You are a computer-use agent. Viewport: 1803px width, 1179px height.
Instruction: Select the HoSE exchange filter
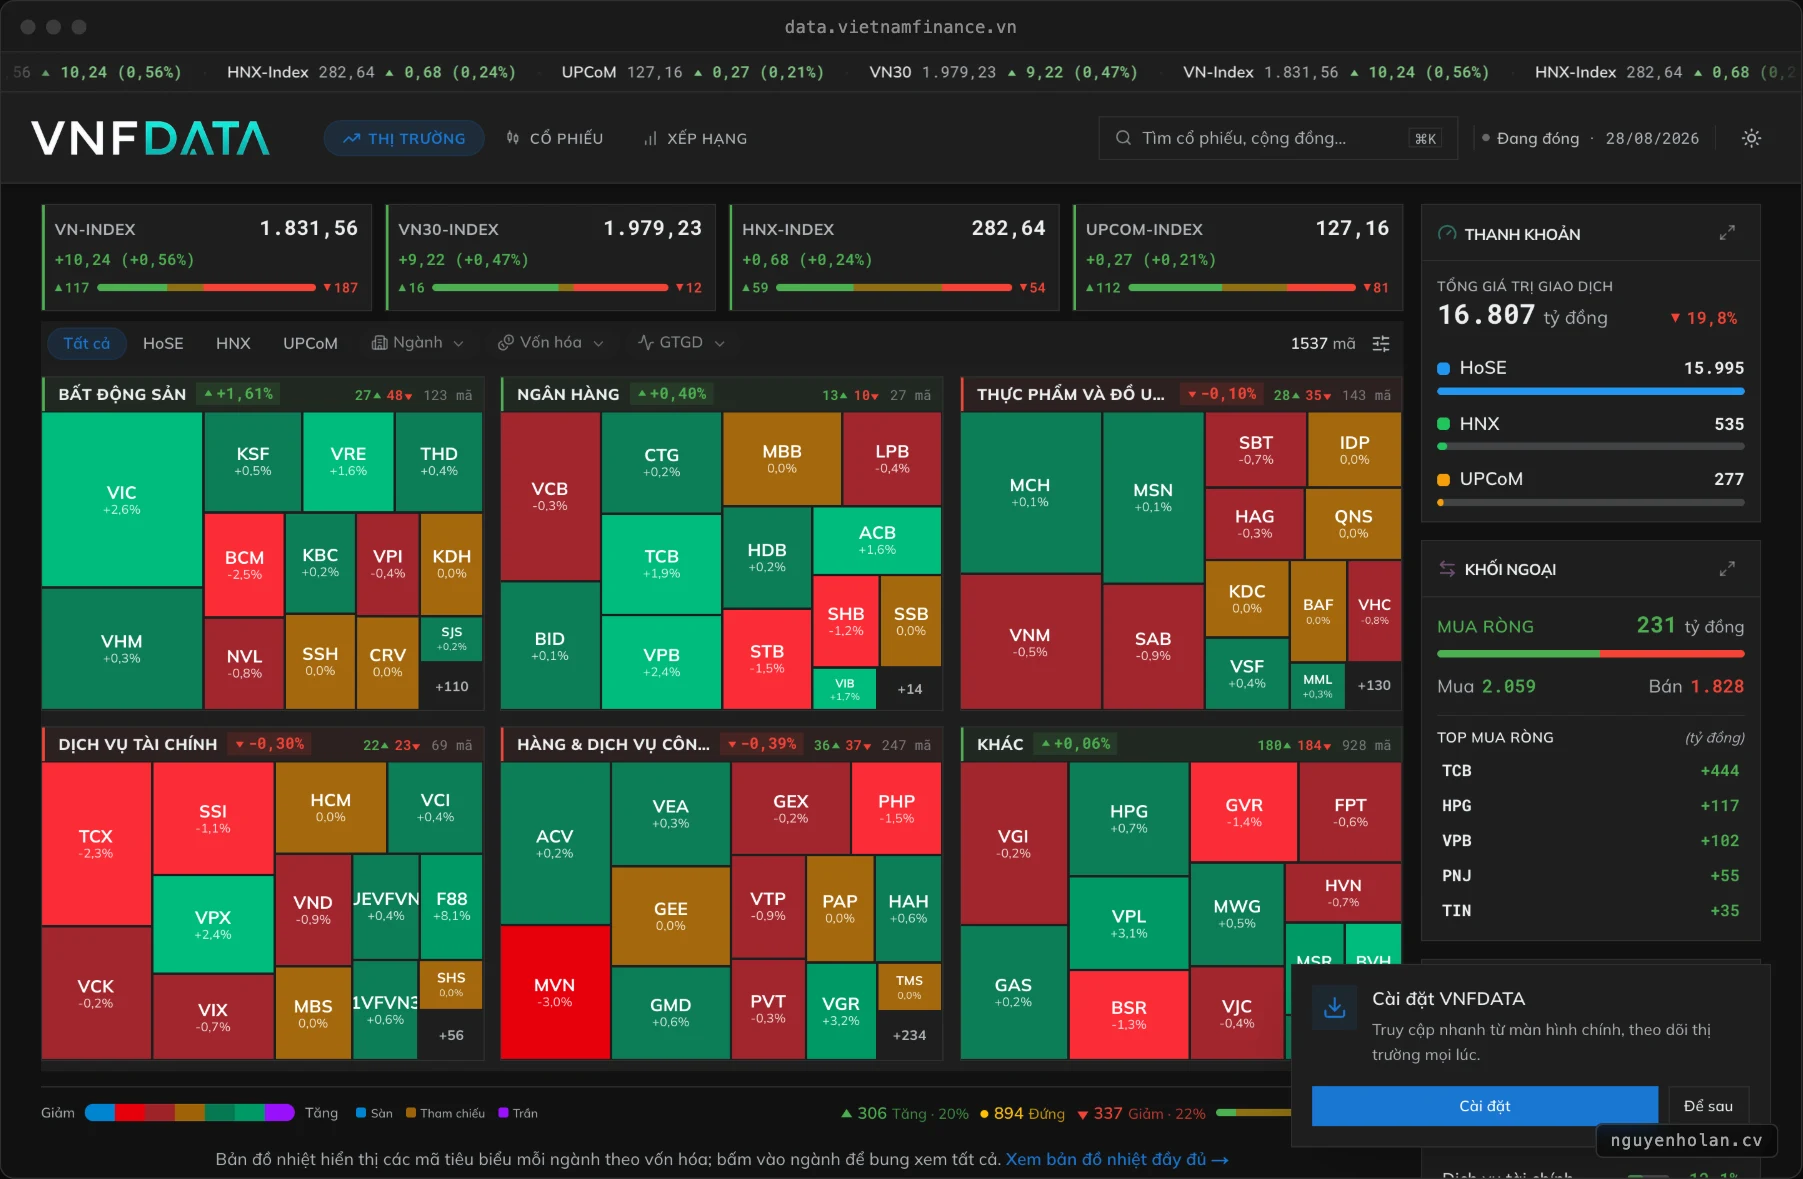pos(163,343)
